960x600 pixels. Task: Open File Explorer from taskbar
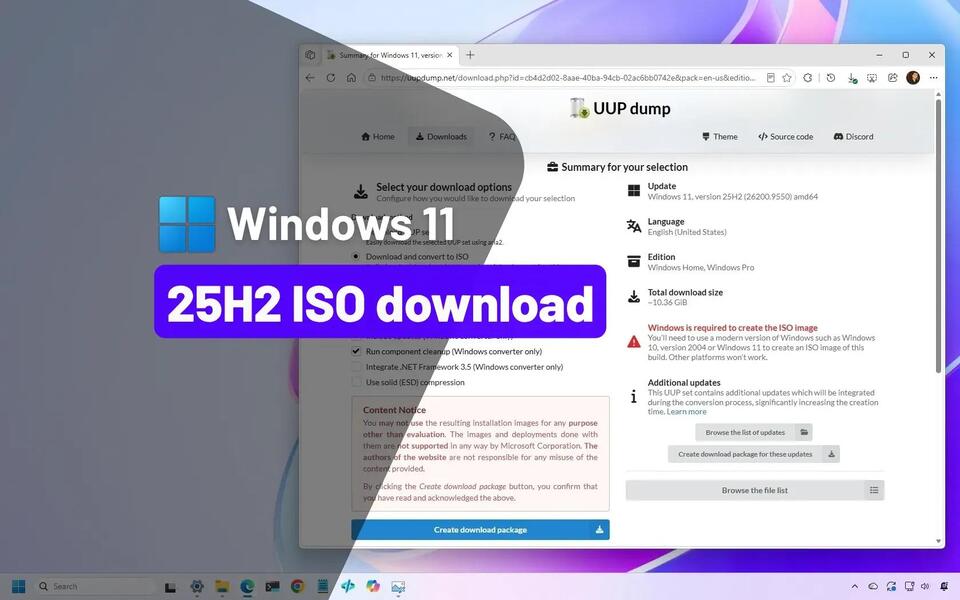coord(222,587)
